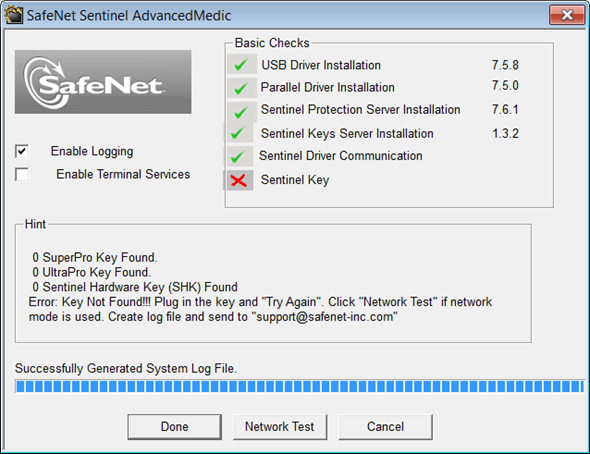The width and height of the screenshot is (590, 454).
Task: Click the USB driver version 7.5.8
Action: point(505,65)
